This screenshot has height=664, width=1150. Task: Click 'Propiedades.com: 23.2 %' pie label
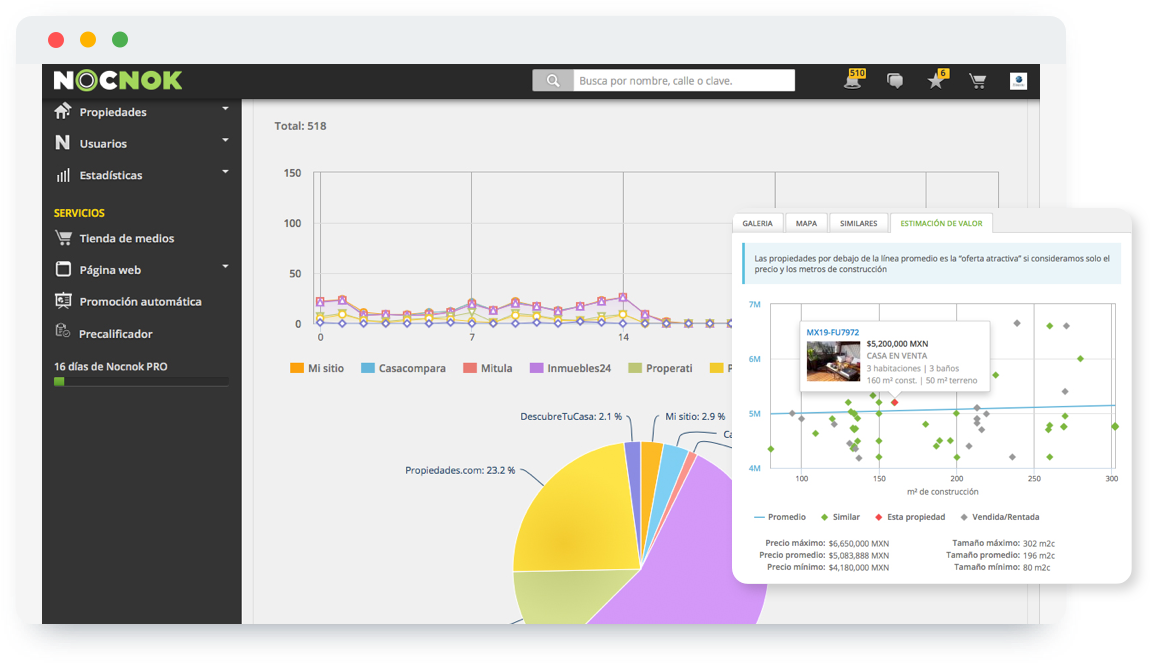(460, 470)
